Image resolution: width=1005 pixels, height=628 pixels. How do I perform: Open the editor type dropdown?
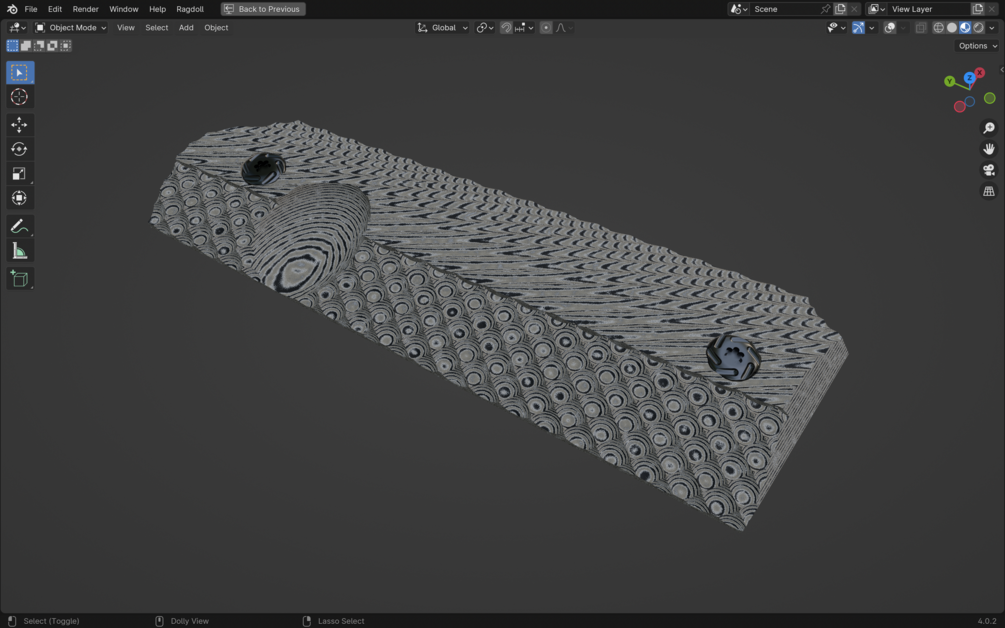pos(17,28)
